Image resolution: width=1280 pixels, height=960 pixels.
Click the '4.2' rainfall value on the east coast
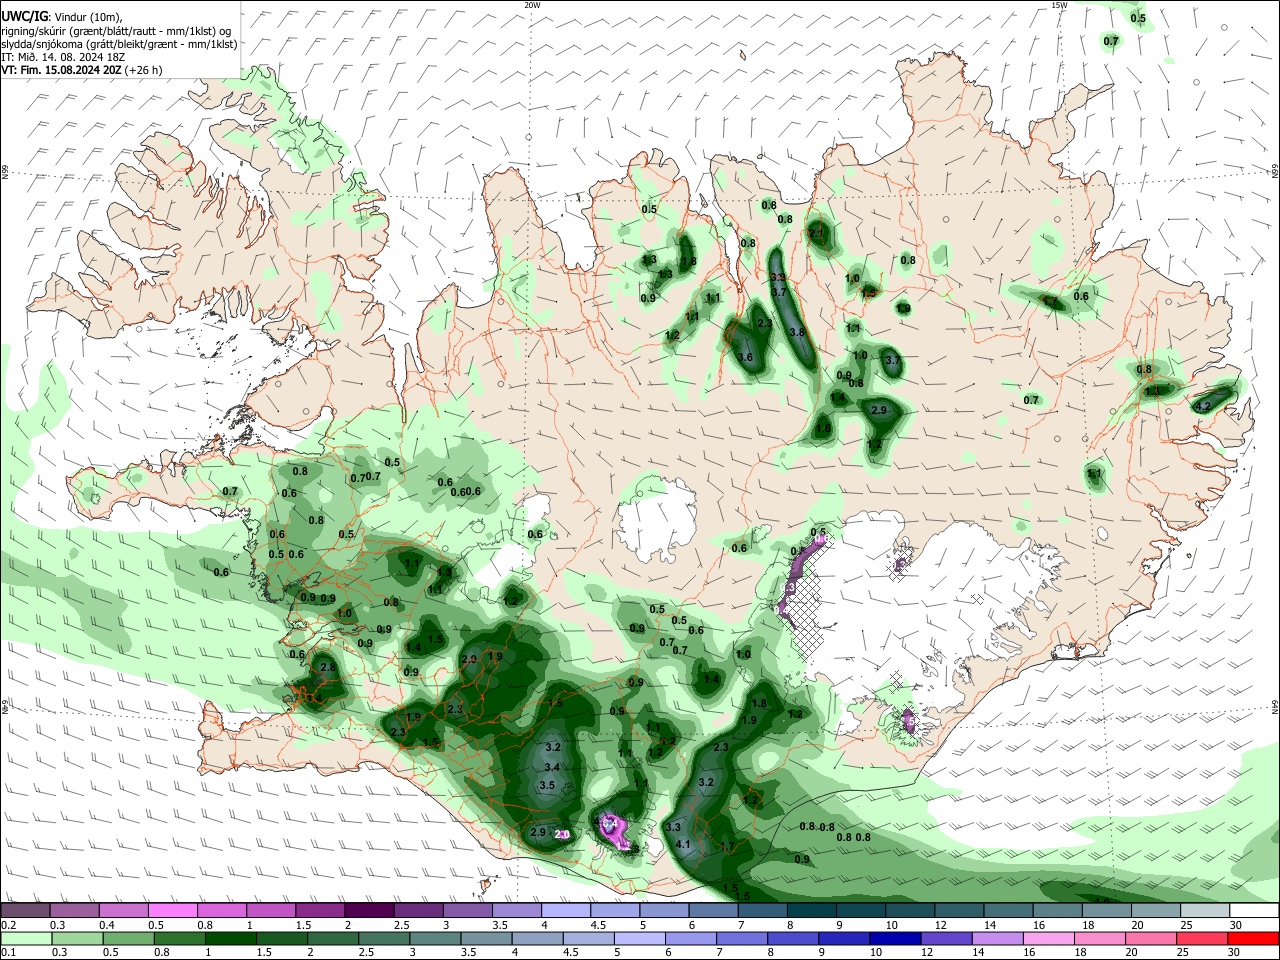tap(1203, 405)
